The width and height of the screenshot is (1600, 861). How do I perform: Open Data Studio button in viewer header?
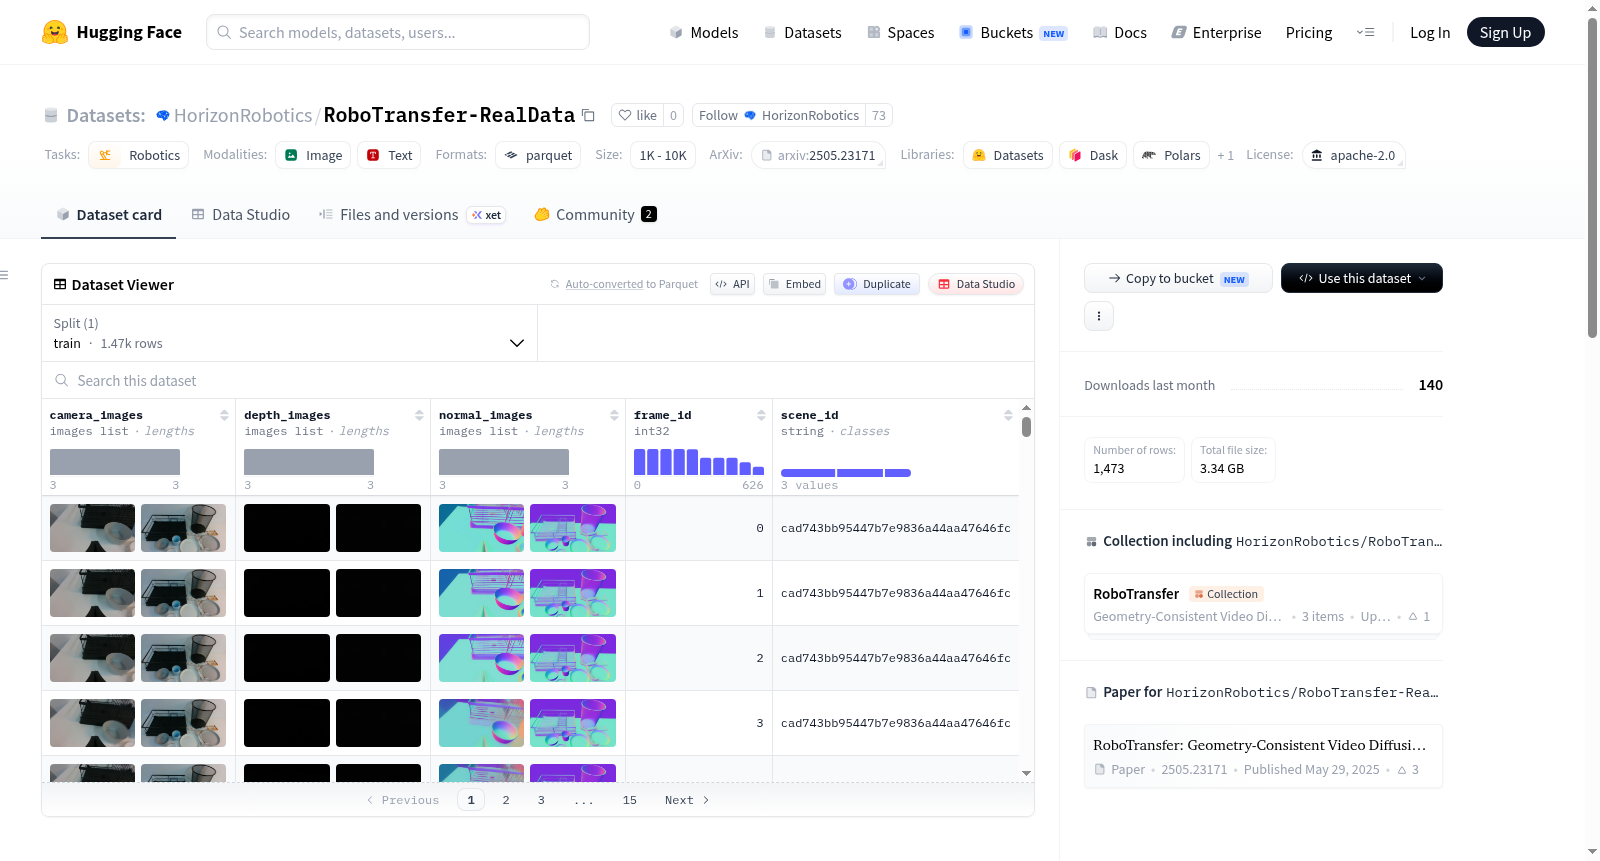click(x=976, y=284)
